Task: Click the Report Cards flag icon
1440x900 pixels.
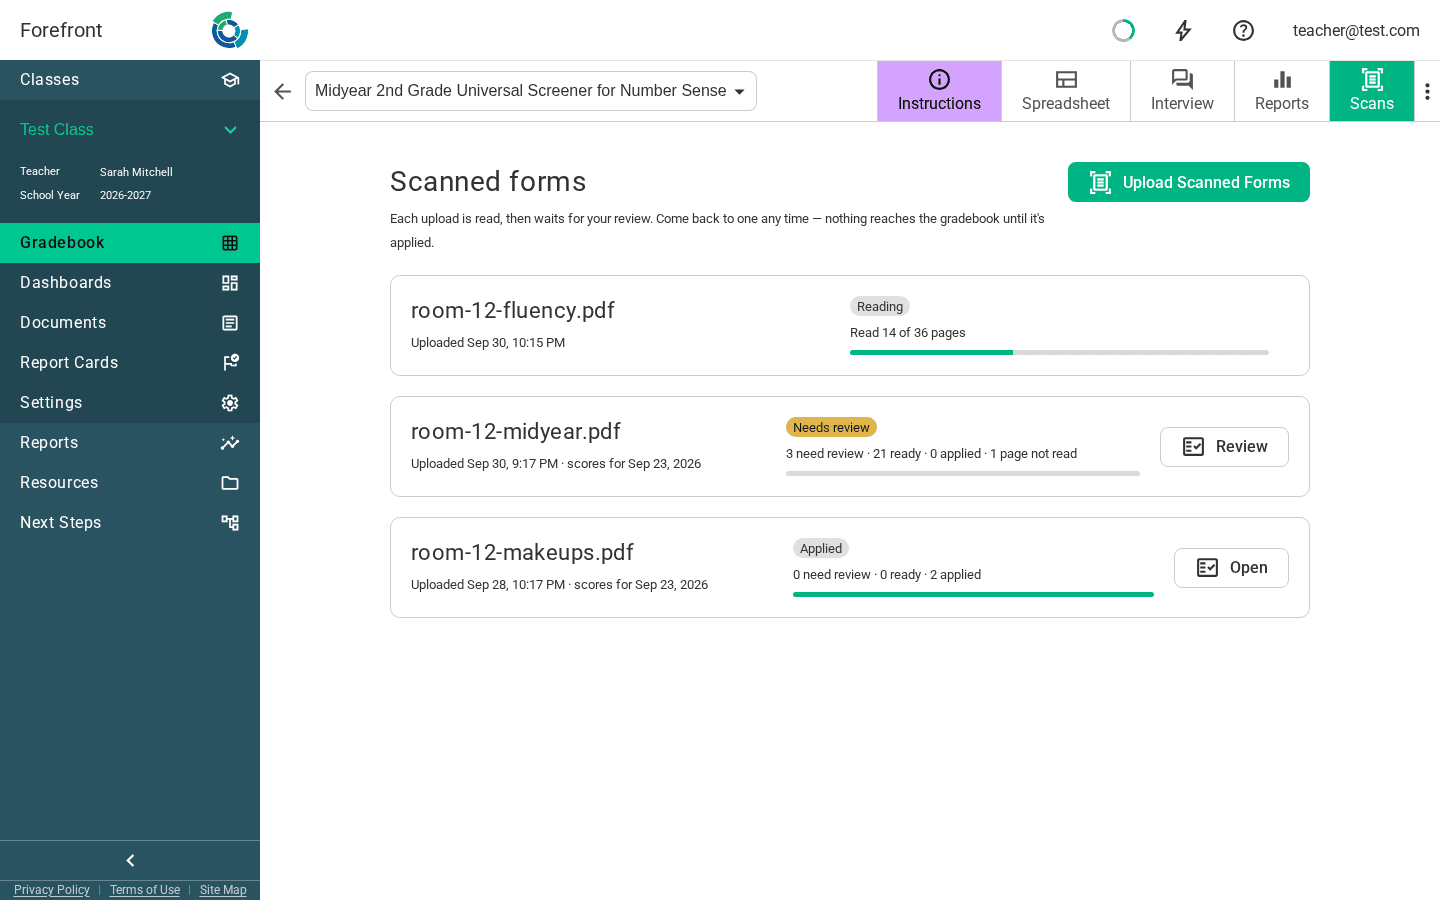Action: [x=230, y=363]
